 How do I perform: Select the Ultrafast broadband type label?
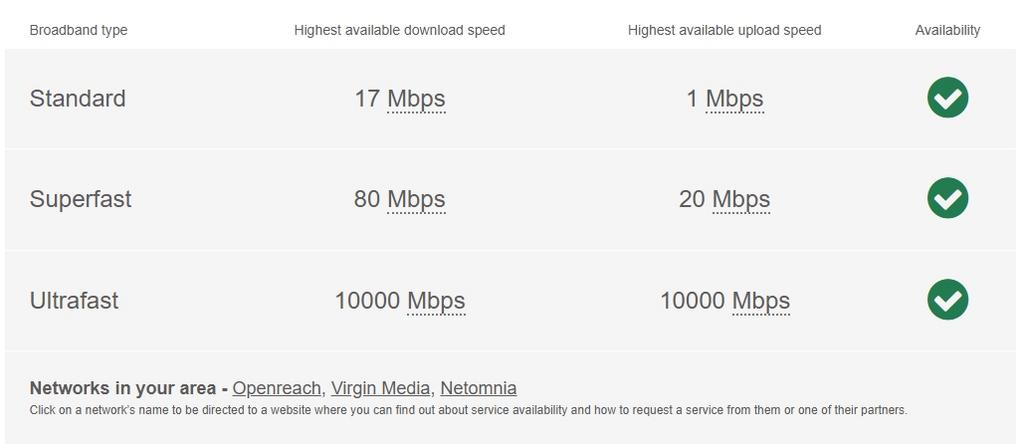point(74,301)
